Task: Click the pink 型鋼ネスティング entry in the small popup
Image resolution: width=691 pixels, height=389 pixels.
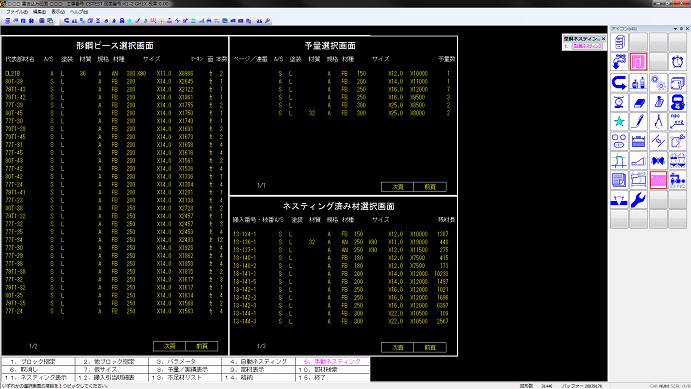Action: (587, 46)
